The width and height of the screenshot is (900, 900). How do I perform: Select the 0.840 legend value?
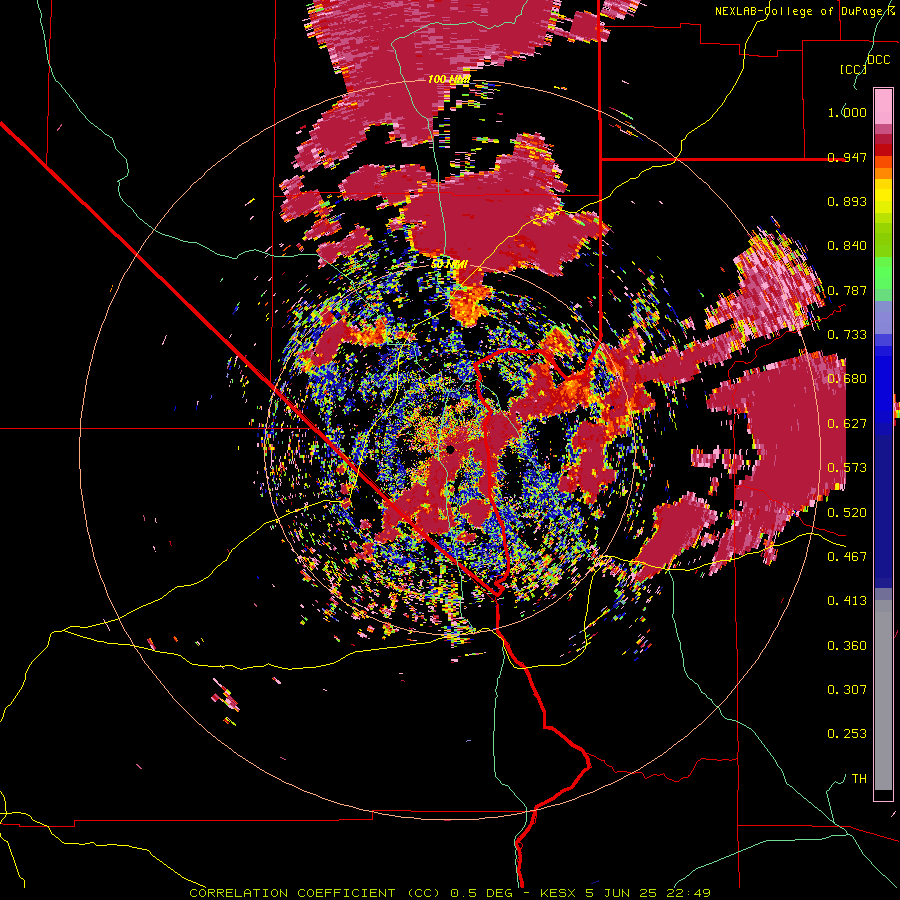(x=847, y=246)
